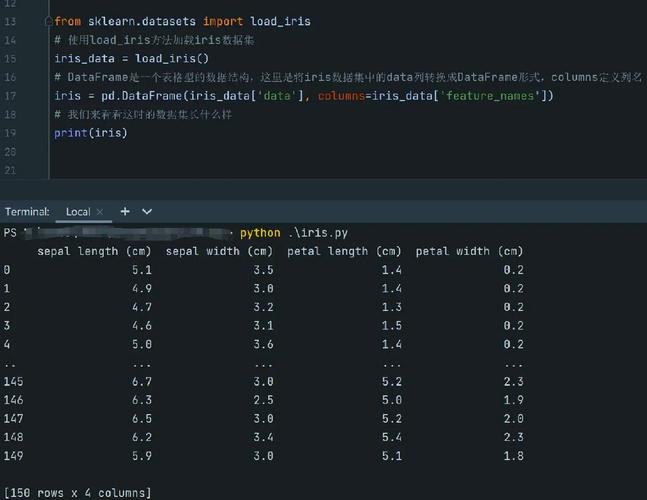Image resolution: width=647 pixels, height=500 pixels.
Task: Click 'petal length (cm)' column header
Action: tap(344, 251)
